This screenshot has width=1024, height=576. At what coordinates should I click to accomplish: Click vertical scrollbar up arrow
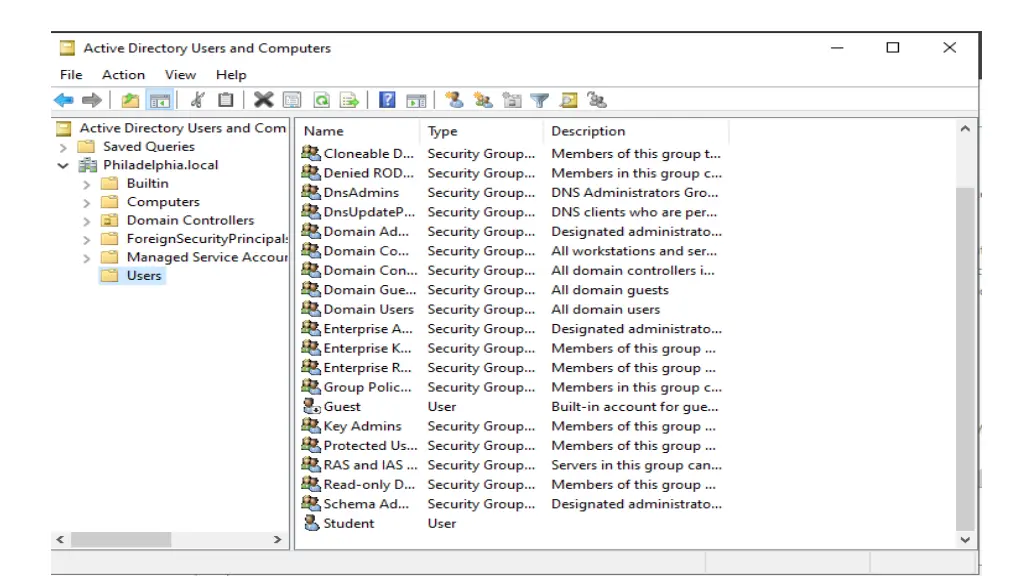tap(965, 129)
